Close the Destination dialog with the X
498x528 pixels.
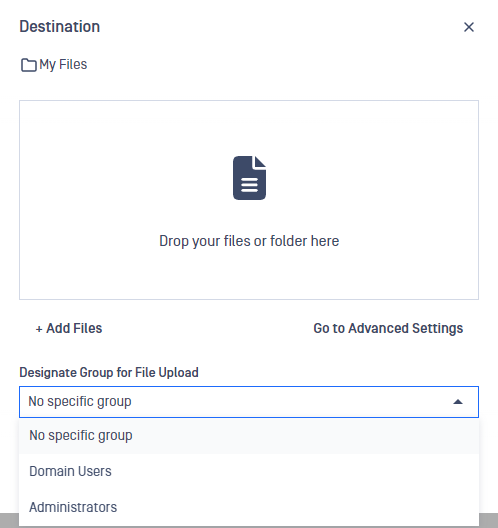tap(469, 27)
